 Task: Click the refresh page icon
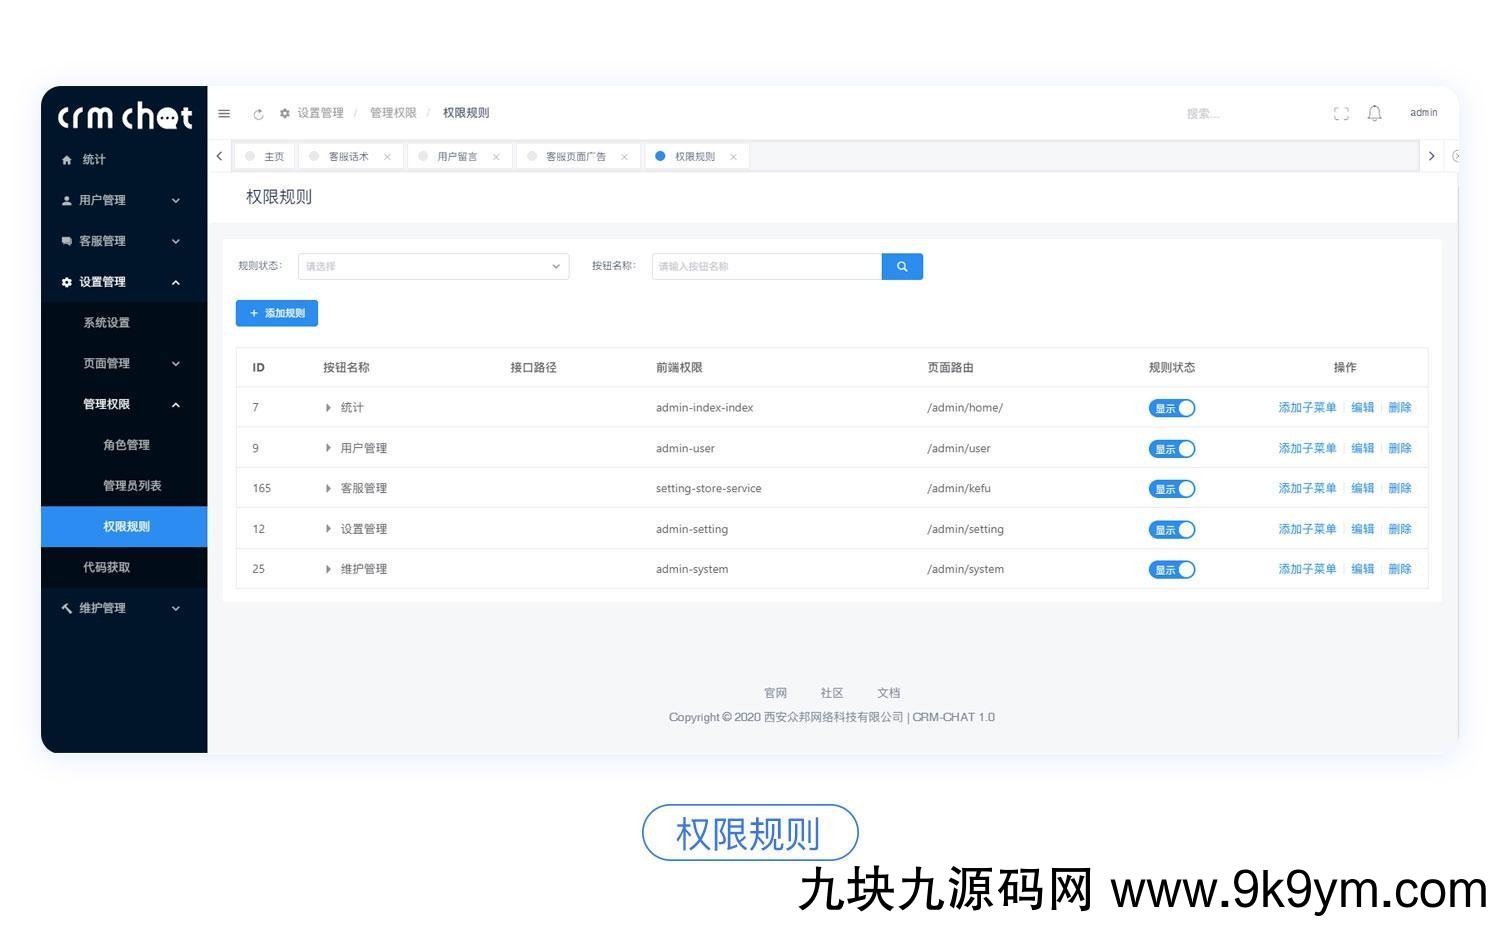click(258, 114)
